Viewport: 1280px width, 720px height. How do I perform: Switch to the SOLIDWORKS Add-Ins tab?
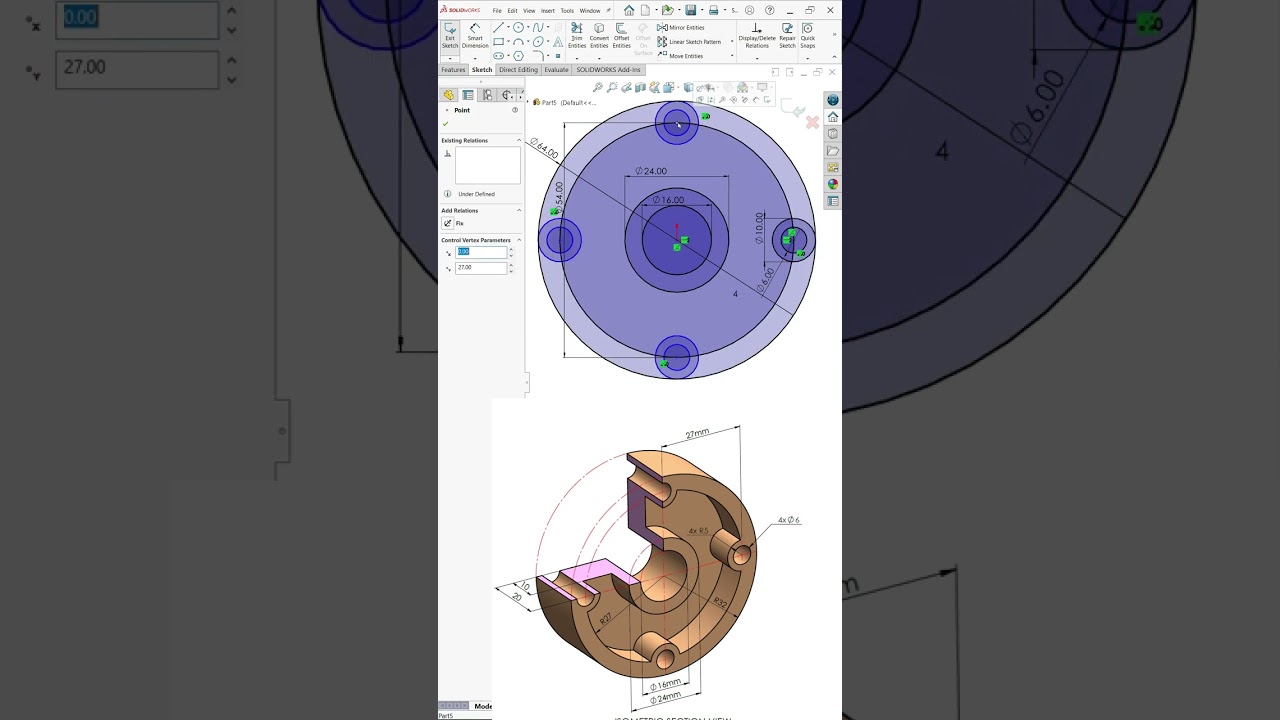point(608,70)
